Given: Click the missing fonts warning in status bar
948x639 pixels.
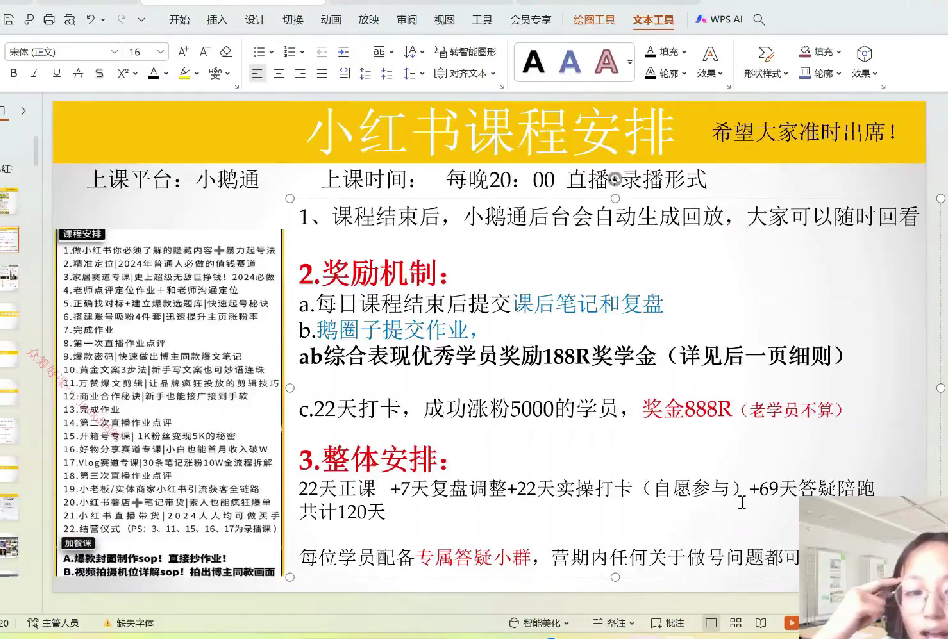Looking at the screenshot, I should click(x=129, y=623).
